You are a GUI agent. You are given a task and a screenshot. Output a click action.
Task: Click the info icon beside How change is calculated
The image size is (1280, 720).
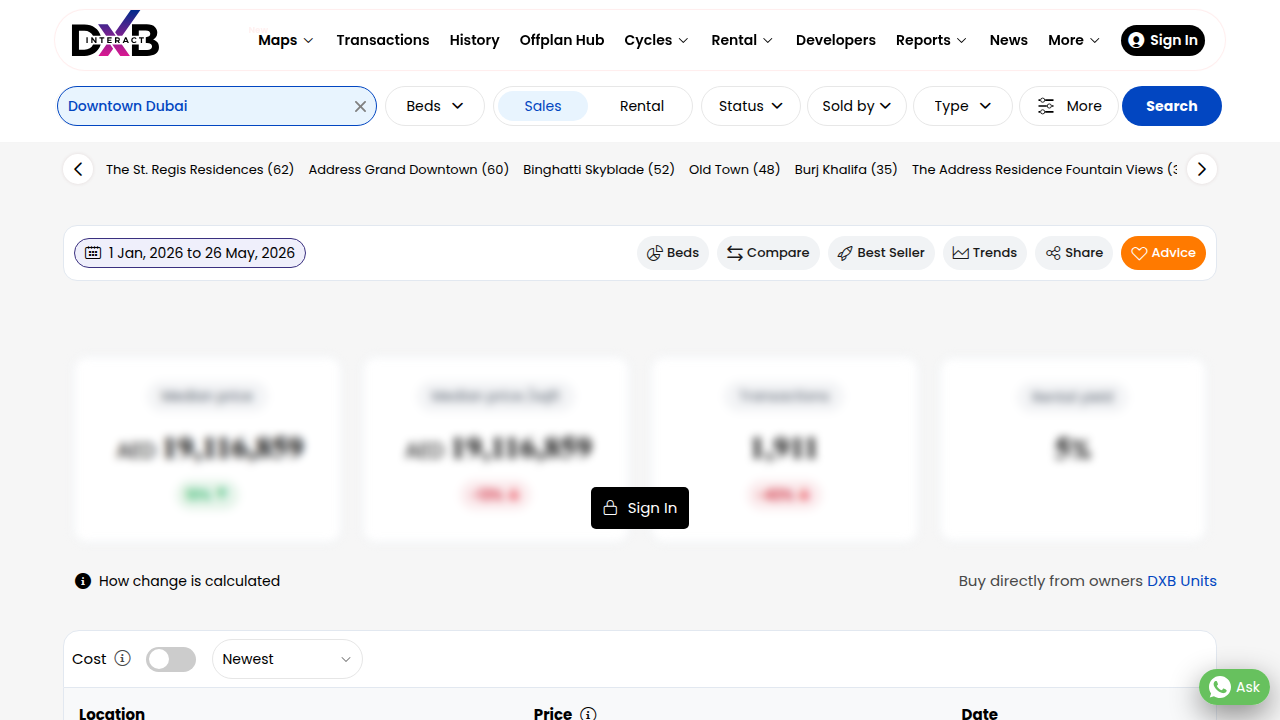[83, 581]
